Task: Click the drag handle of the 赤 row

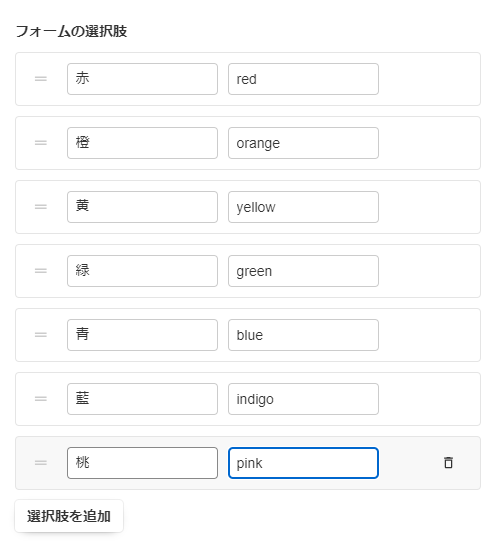Action: coord(41,79)
